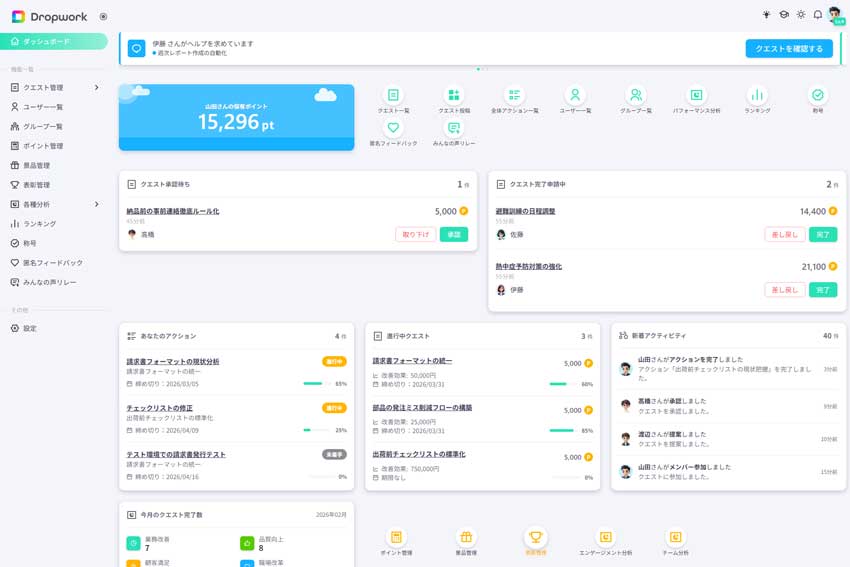Open notifications bell in top bar
The image size is (850, 567).
click(x=817, y=15)
